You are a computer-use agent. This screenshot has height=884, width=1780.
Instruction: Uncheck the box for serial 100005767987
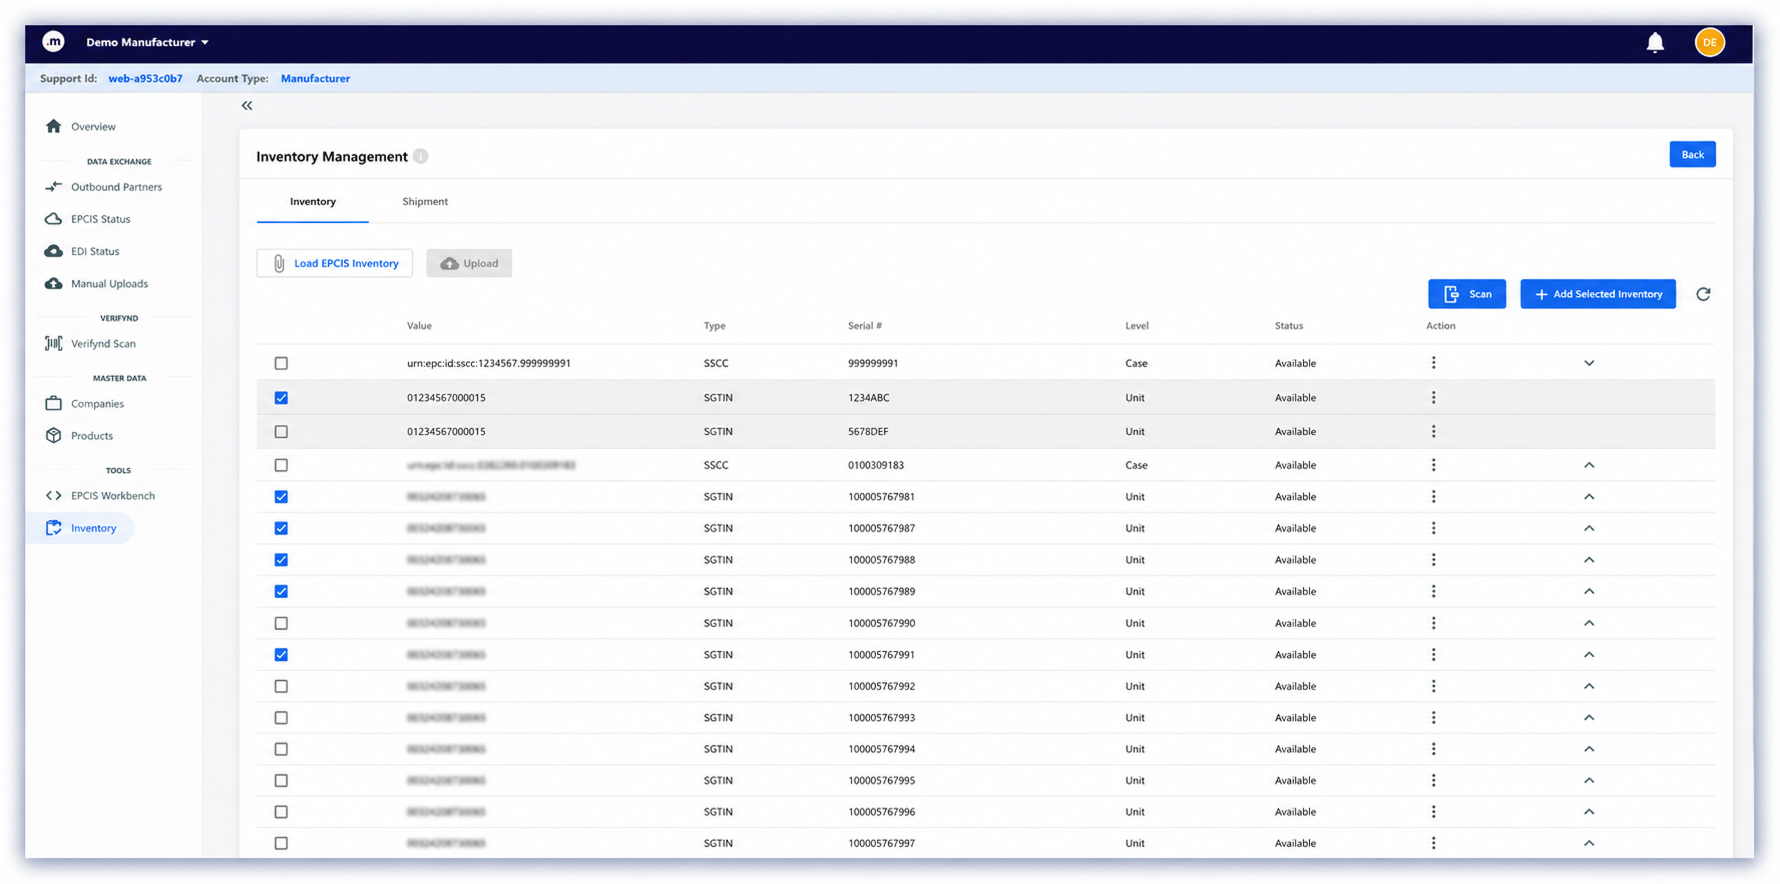point(281,528)
